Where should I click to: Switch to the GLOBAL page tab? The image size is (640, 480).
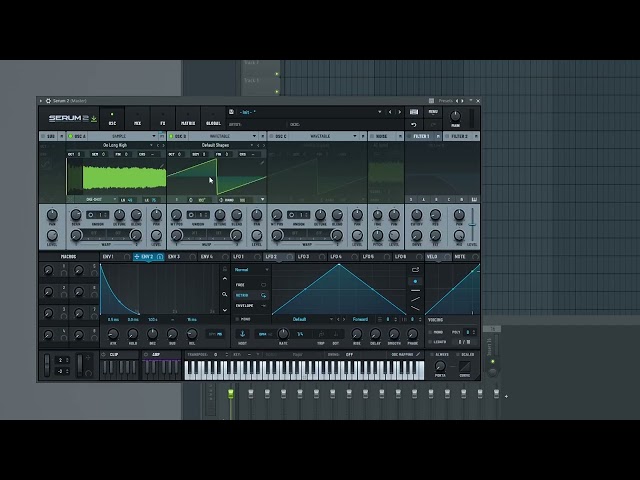tap(213, 118)
